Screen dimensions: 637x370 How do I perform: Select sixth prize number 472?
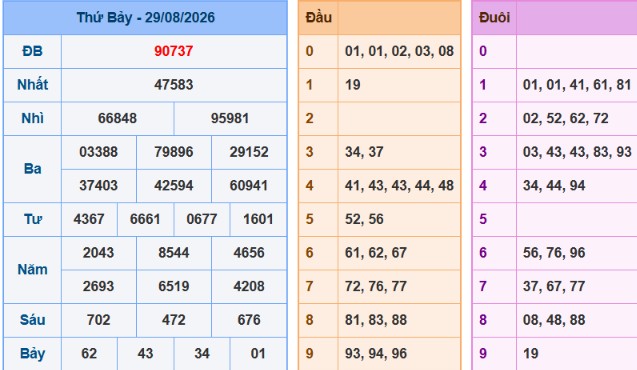tap(174, 320)
